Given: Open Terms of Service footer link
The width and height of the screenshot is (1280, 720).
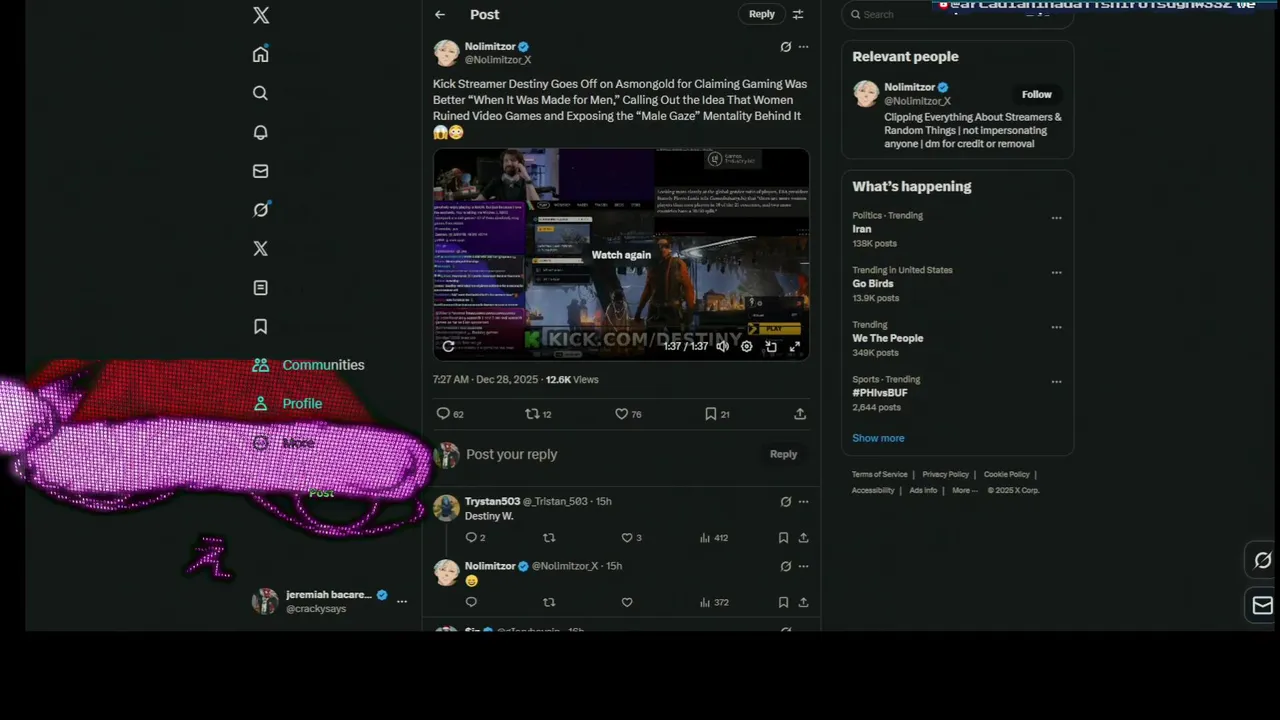Looking at the screenshot, I should (x=880, y=474).
